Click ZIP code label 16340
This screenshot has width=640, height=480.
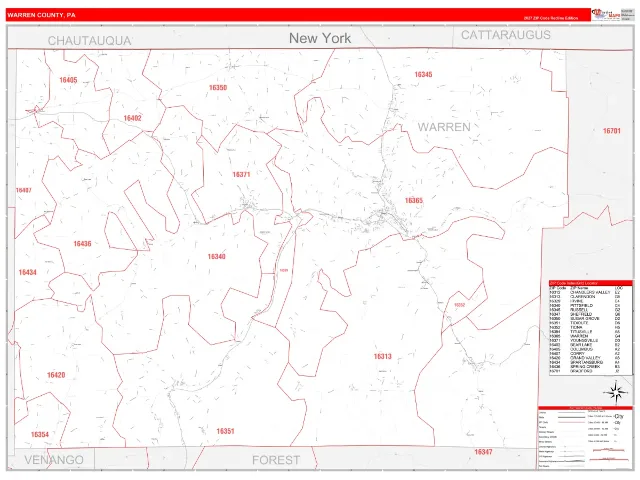click(216, 256)
